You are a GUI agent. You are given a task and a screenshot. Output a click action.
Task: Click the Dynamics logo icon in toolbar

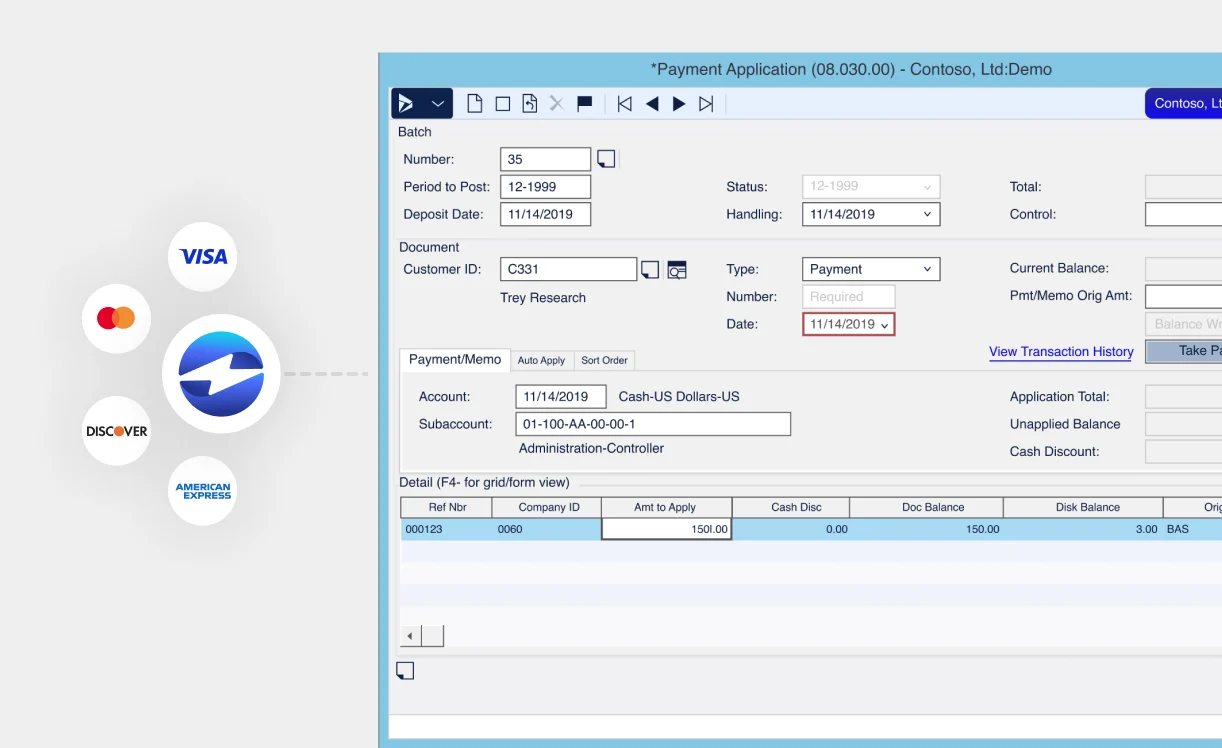point(405,103)
